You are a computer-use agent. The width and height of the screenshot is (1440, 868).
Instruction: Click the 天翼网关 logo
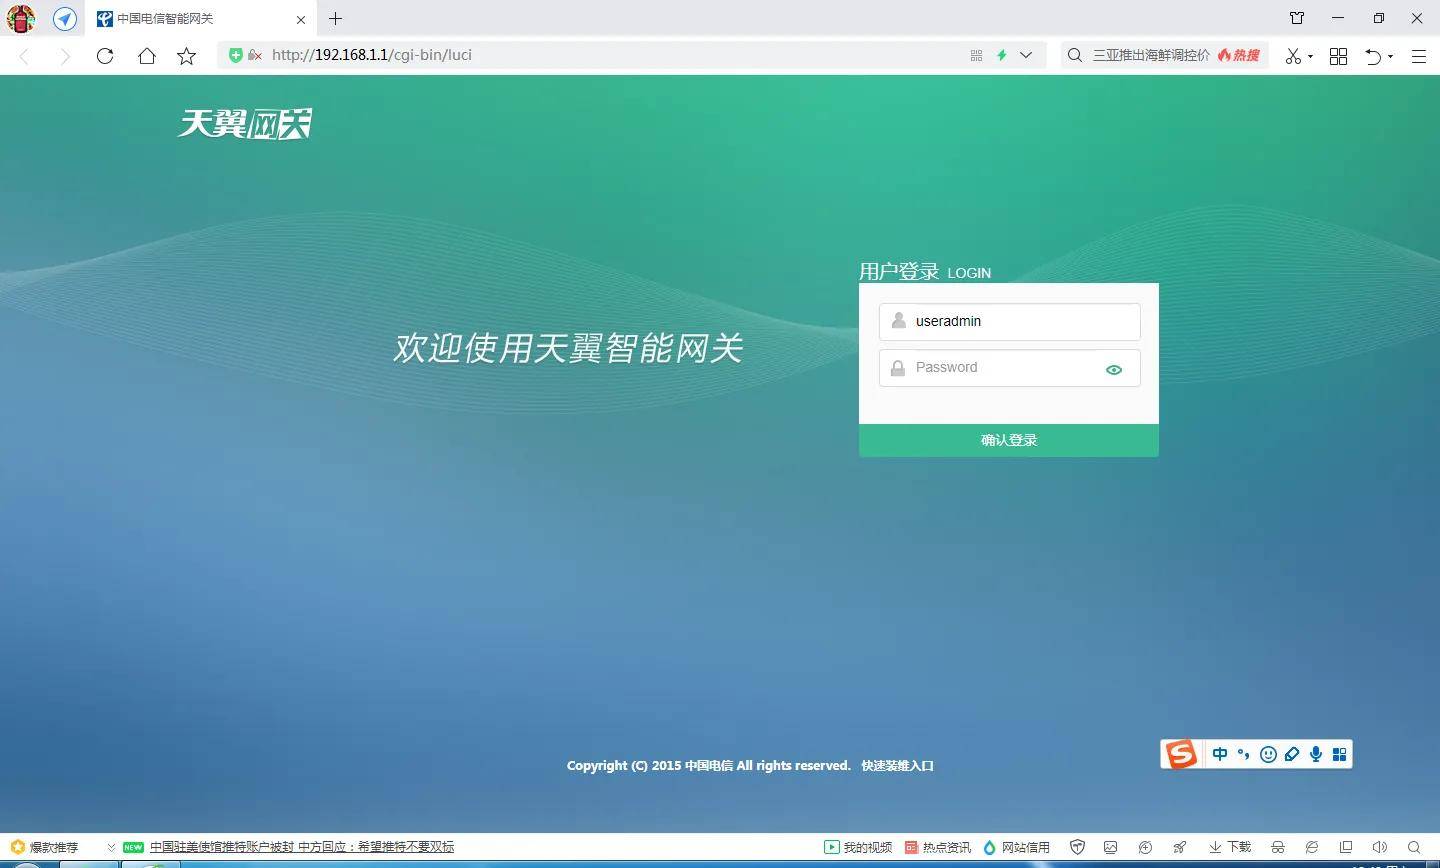(x=245, y=123)
